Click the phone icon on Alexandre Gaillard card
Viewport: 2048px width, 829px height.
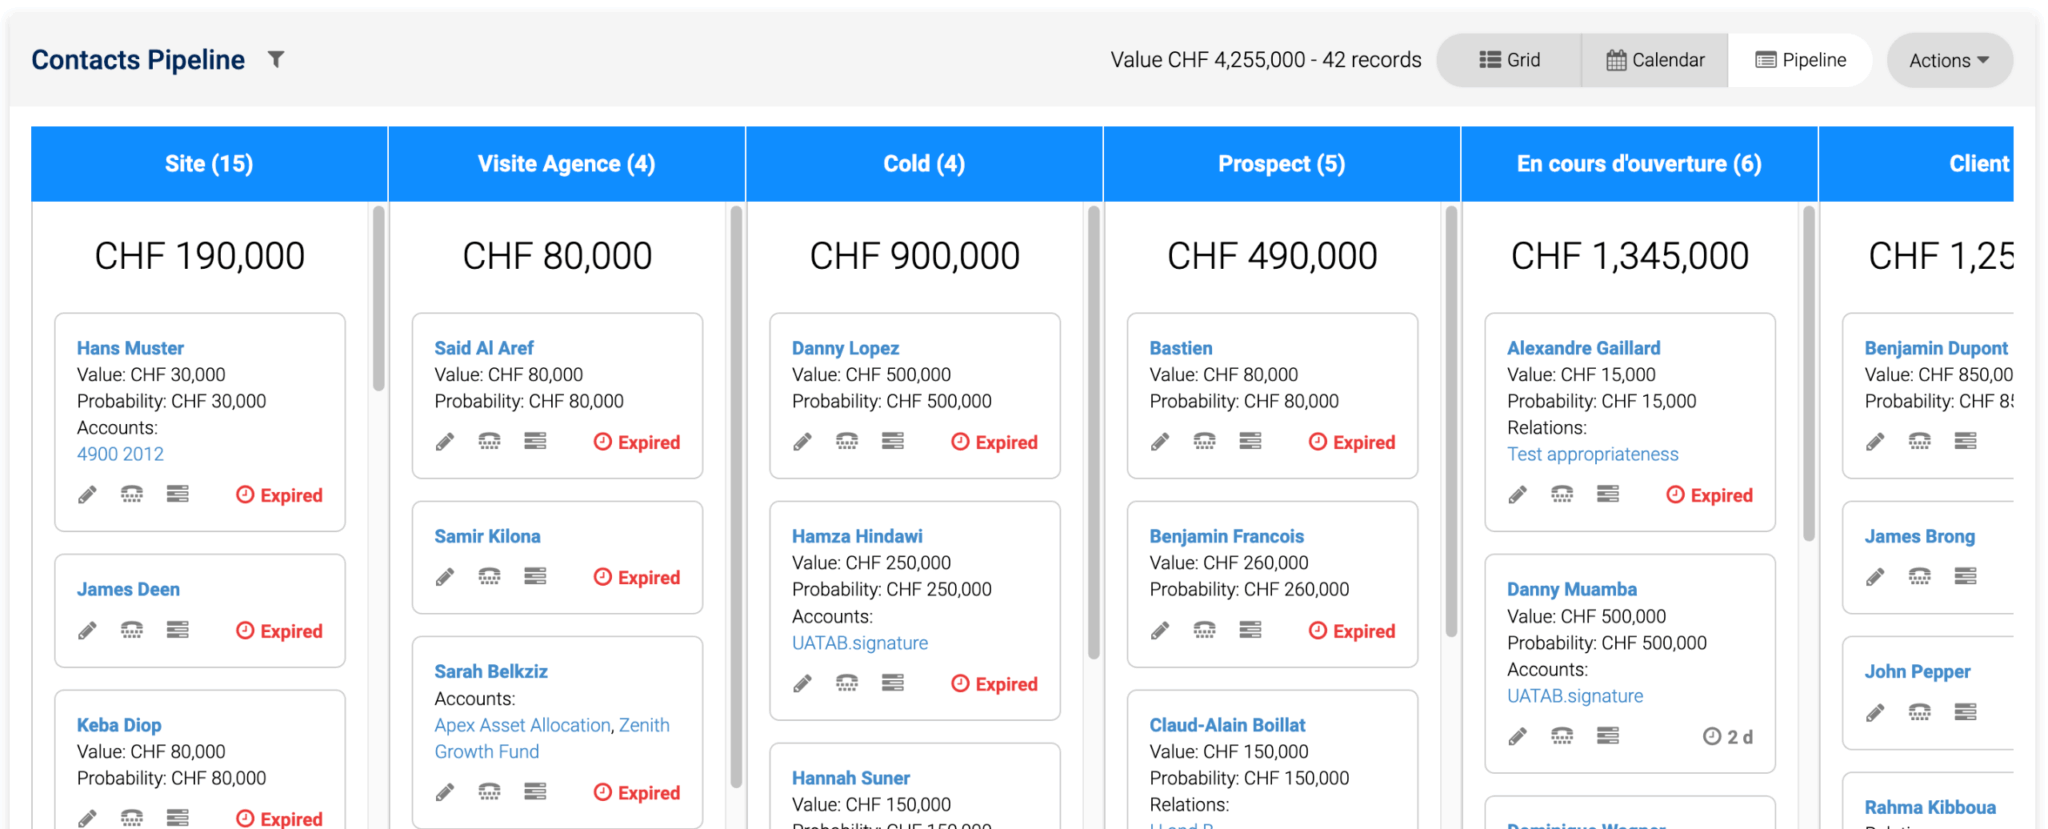(x=1562, y=494)
